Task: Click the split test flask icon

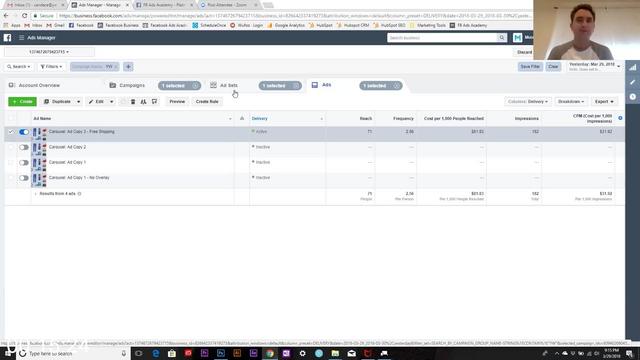Action: [x=143, y=102]
